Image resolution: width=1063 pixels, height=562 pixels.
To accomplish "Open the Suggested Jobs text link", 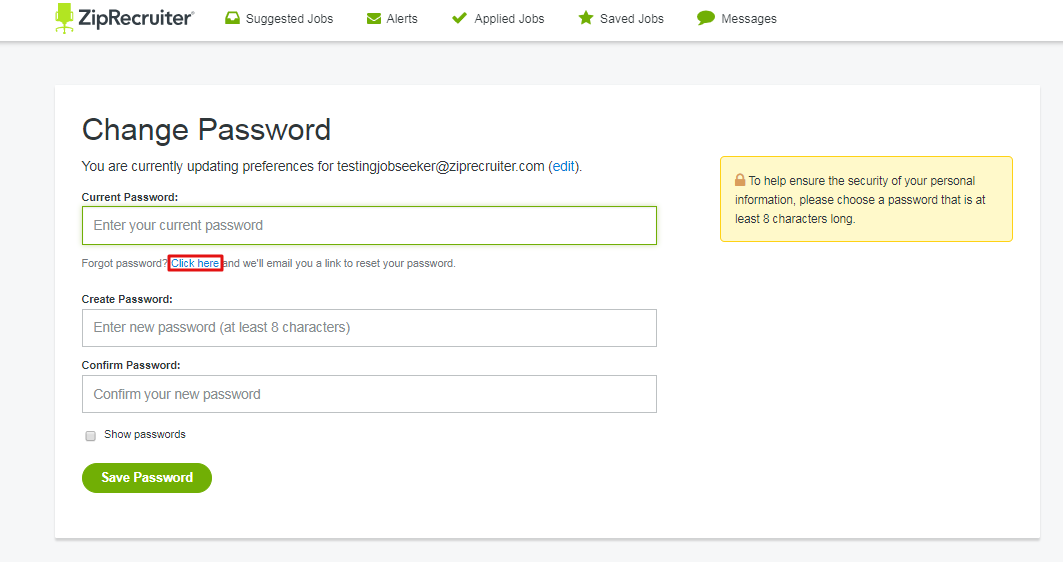I will pyautogui.click(x=289, y=19).
